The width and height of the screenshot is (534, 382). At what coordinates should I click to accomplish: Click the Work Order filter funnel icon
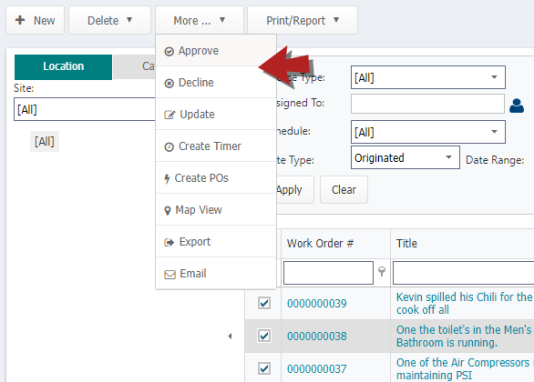click(x=382, y=272)
